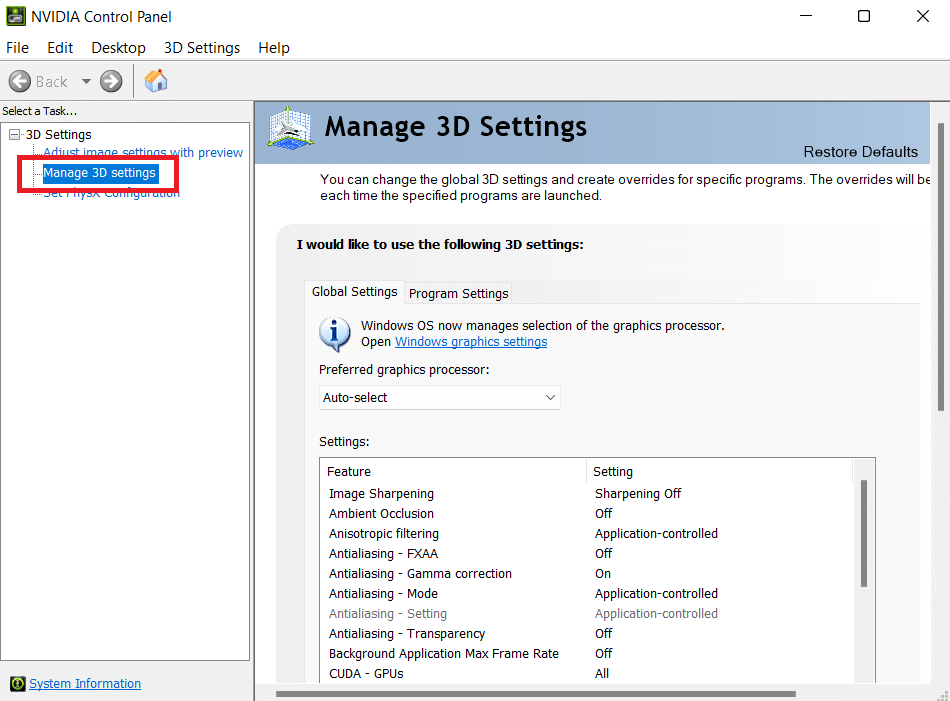Click the NVIDIA Control Panel title icon
This screenshot has height=701, width=950.
point(16,16)
